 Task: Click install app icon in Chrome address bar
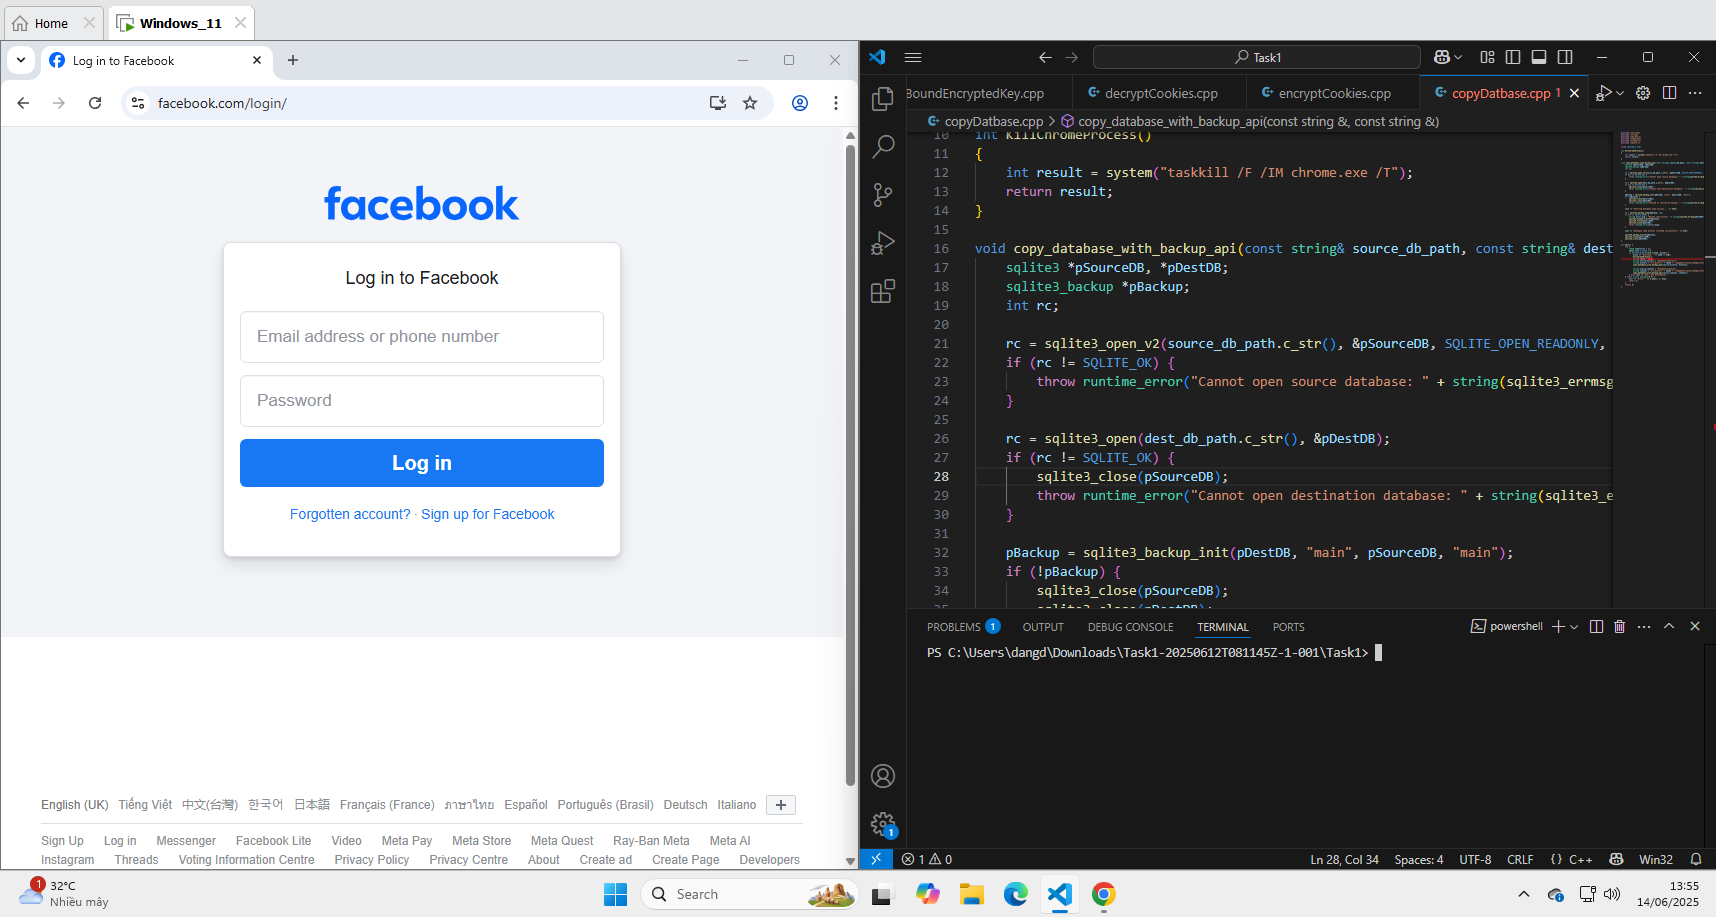pyautogui.click(x=718, y=103)
